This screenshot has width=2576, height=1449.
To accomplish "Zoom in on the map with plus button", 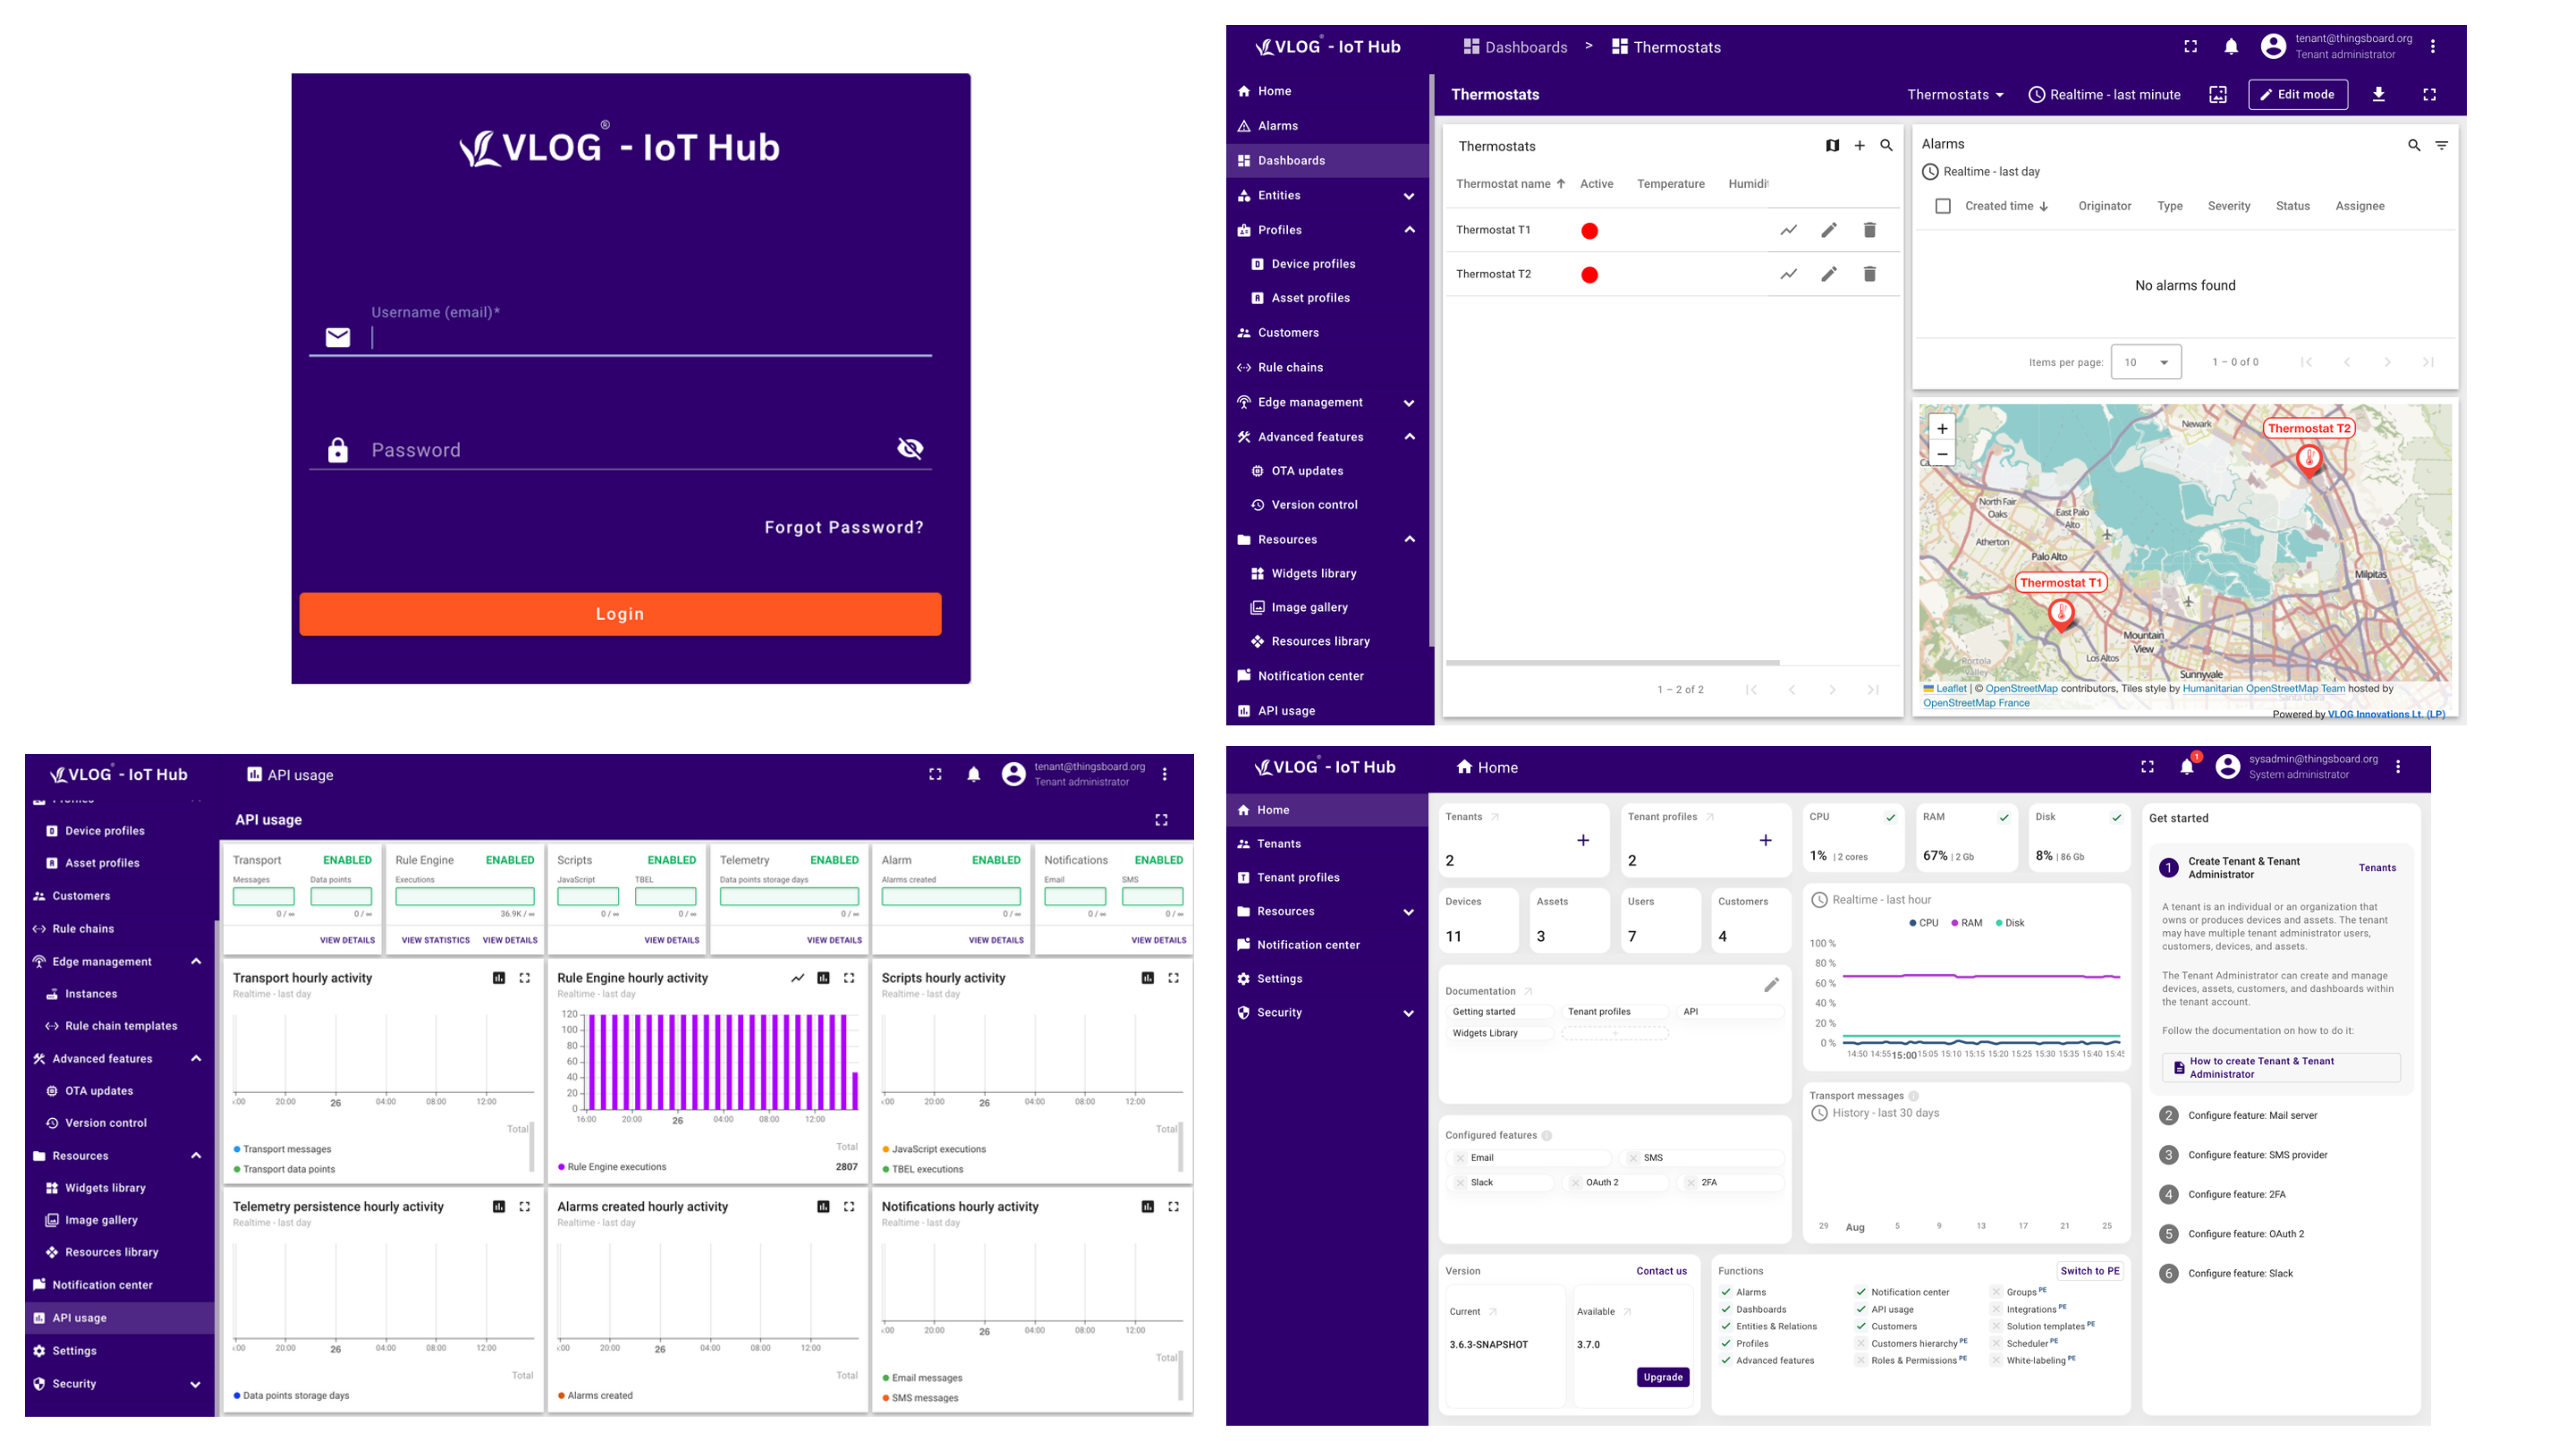I will click(x=1941, y=428).
